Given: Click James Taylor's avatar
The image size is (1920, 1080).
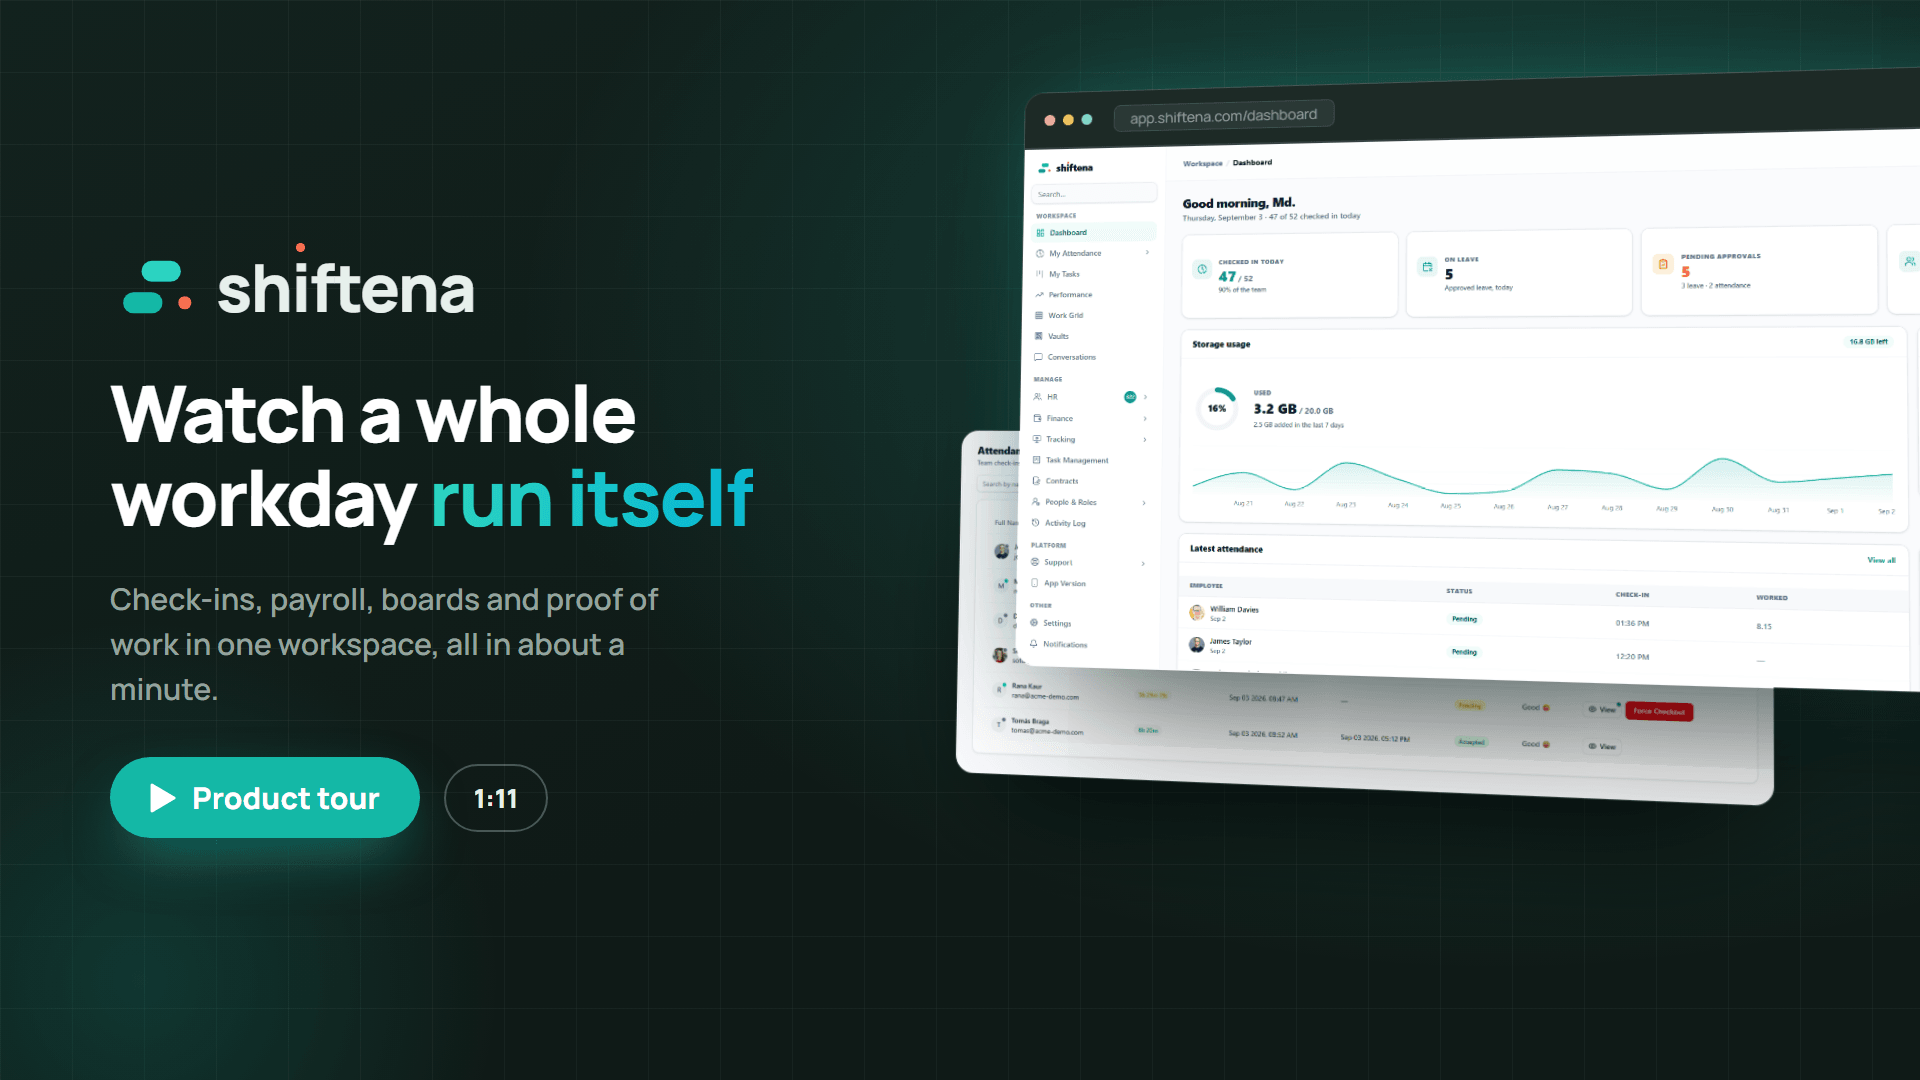Looking at the screenshot, I should point(1196,645).
